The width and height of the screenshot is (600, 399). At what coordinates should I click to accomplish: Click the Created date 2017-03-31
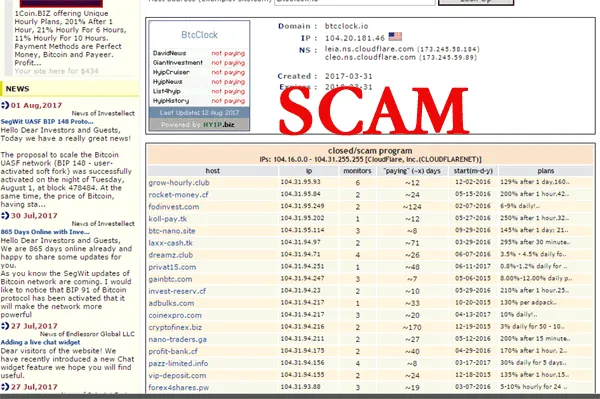click(349, 76)
